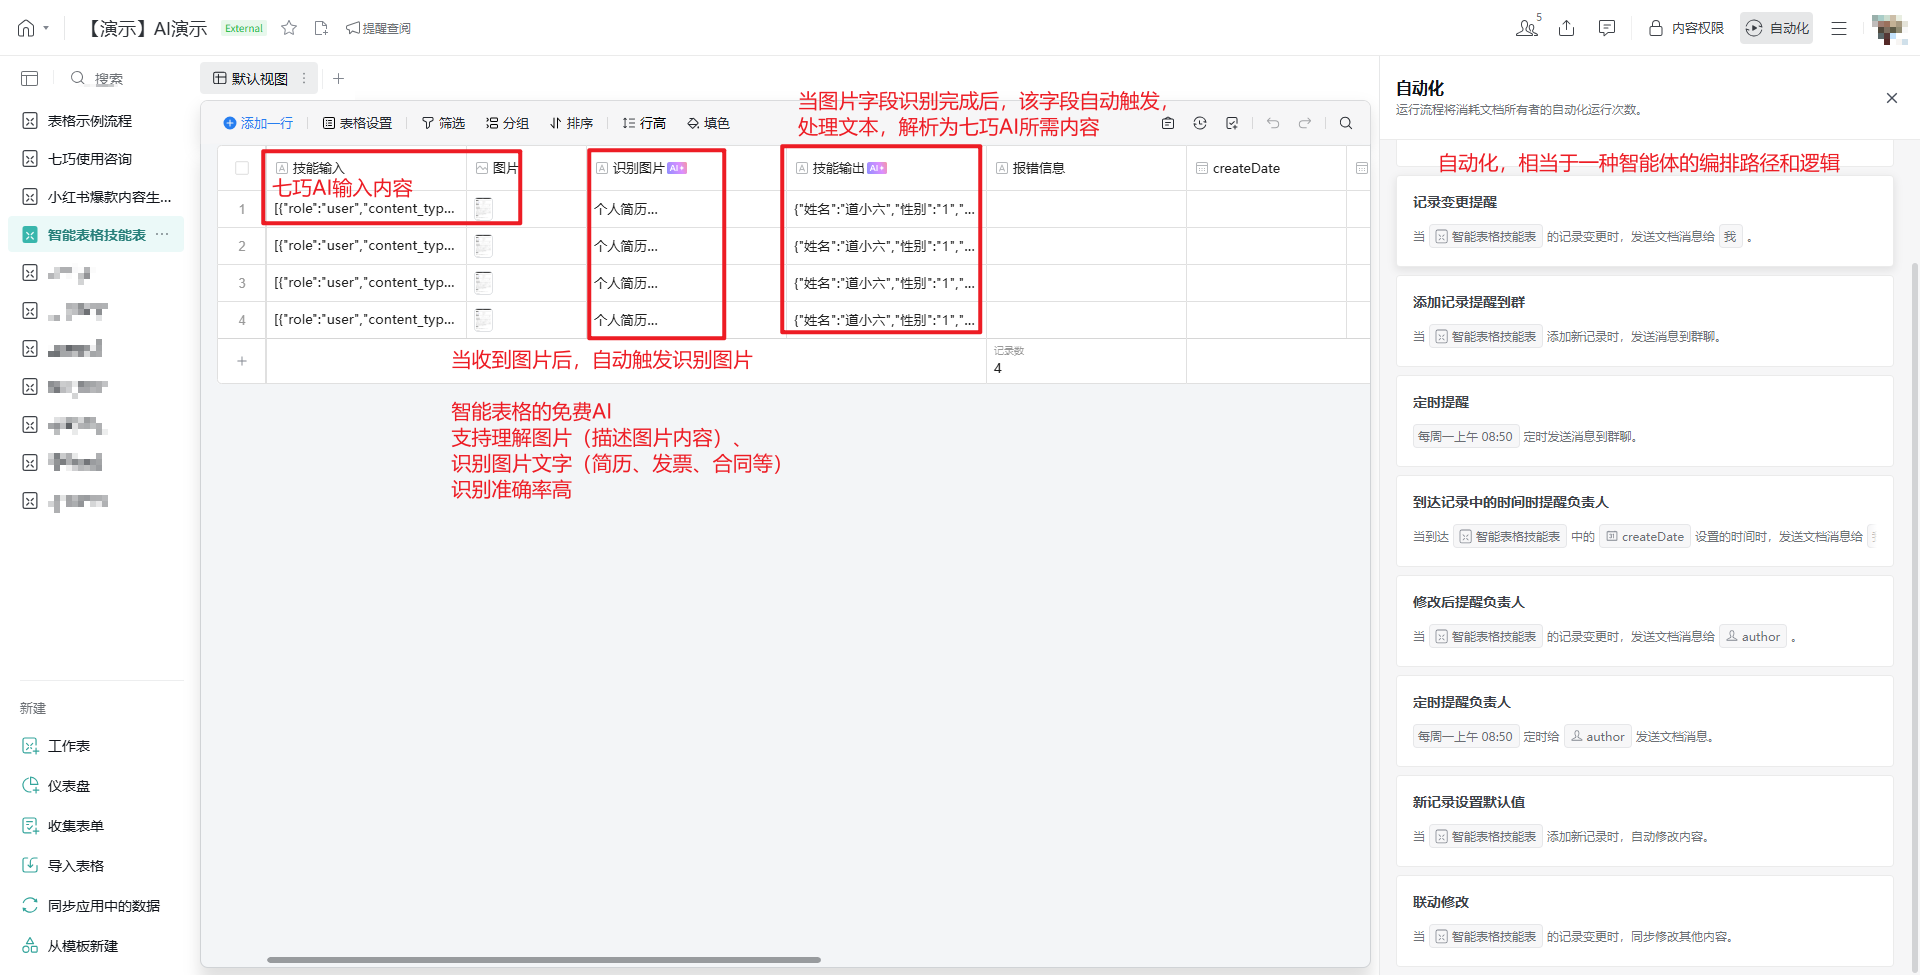
Task: Click 添加一行 to add a row
Action: (258, 123)
